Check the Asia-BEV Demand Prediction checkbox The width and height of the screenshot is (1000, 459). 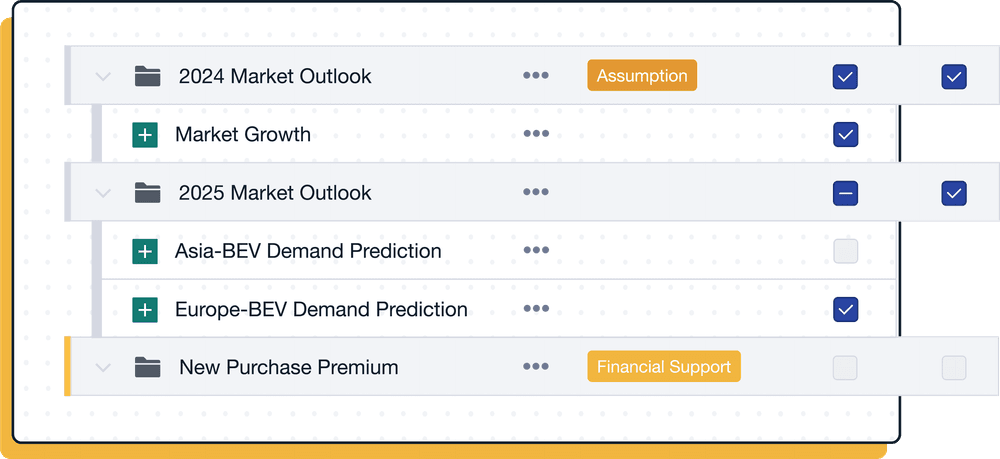(x=845, y=251)
